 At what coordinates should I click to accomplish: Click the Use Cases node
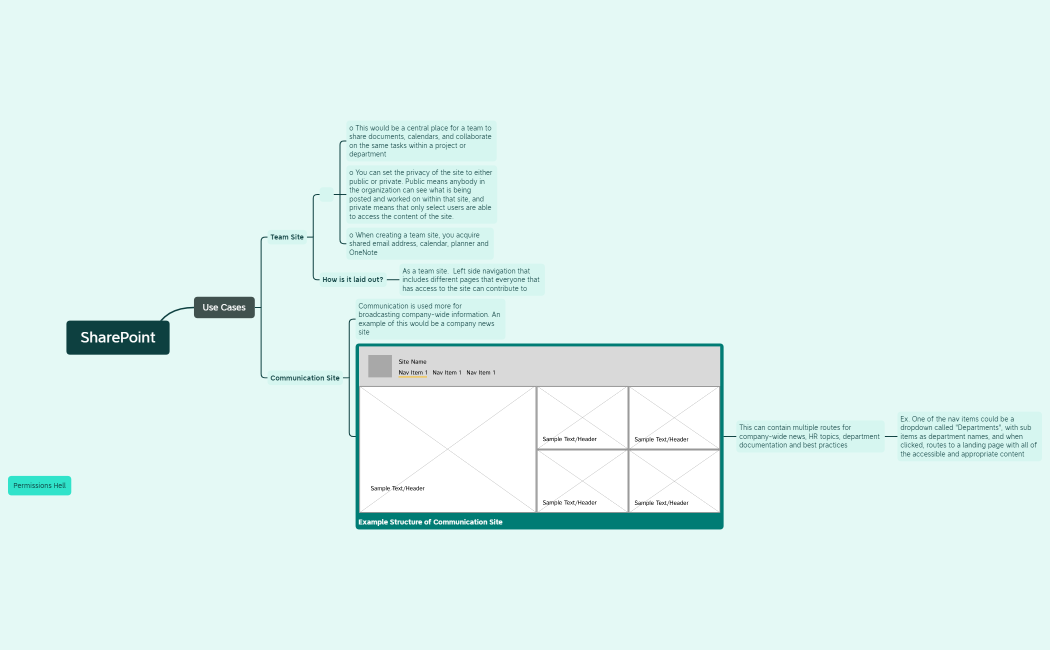[x=224, y=308]
